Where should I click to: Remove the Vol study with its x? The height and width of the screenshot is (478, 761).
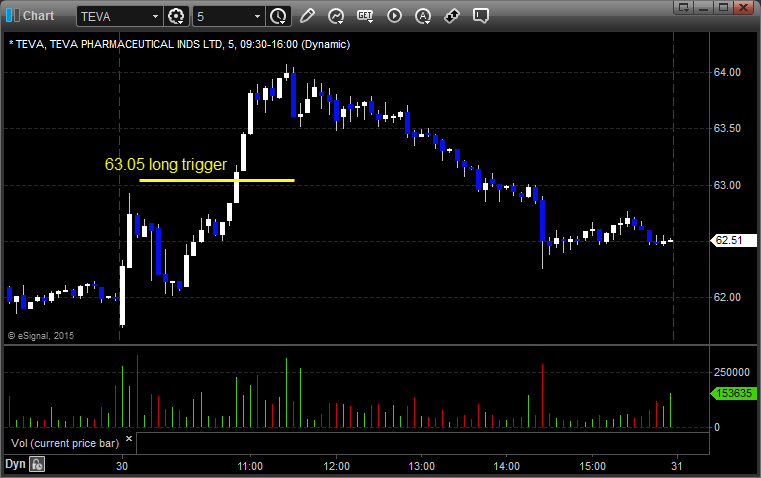pyautogui.click(x=129, y=439)
